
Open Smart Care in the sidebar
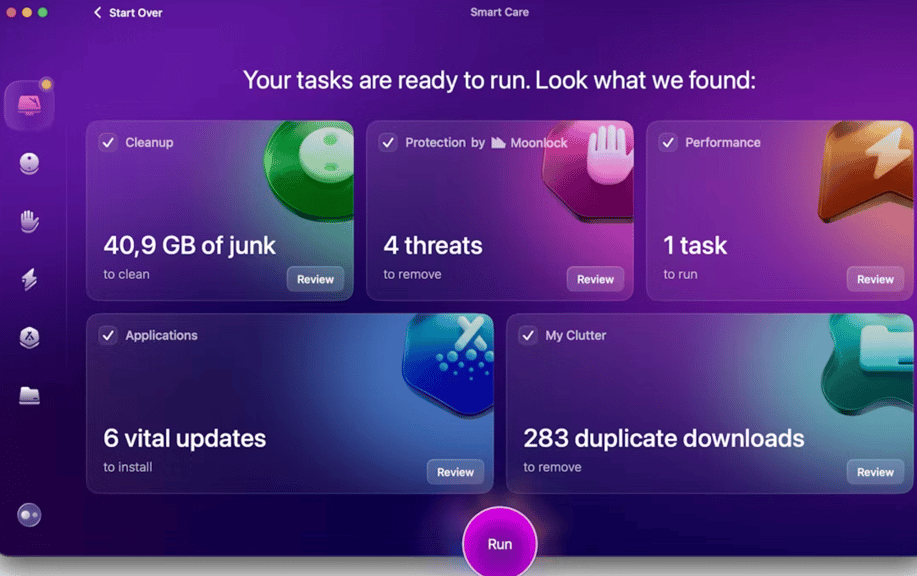(29, 105)
